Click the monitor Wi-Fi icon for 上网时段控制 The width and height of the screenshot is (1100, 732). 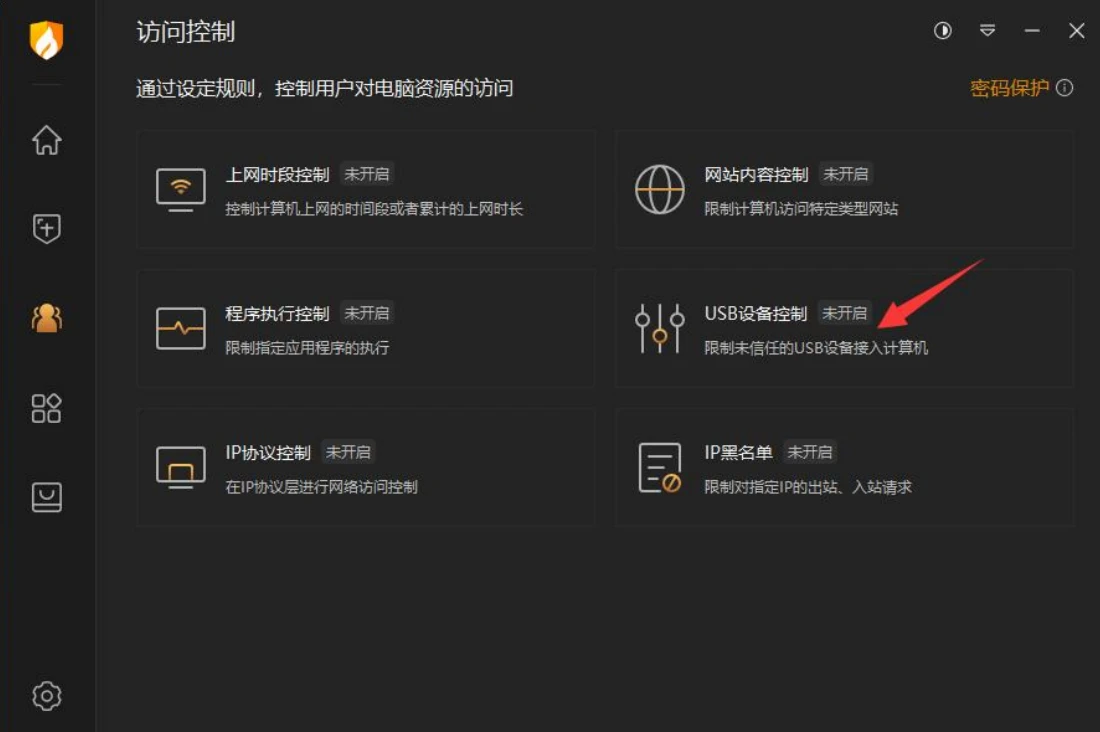tap(181, 189)
